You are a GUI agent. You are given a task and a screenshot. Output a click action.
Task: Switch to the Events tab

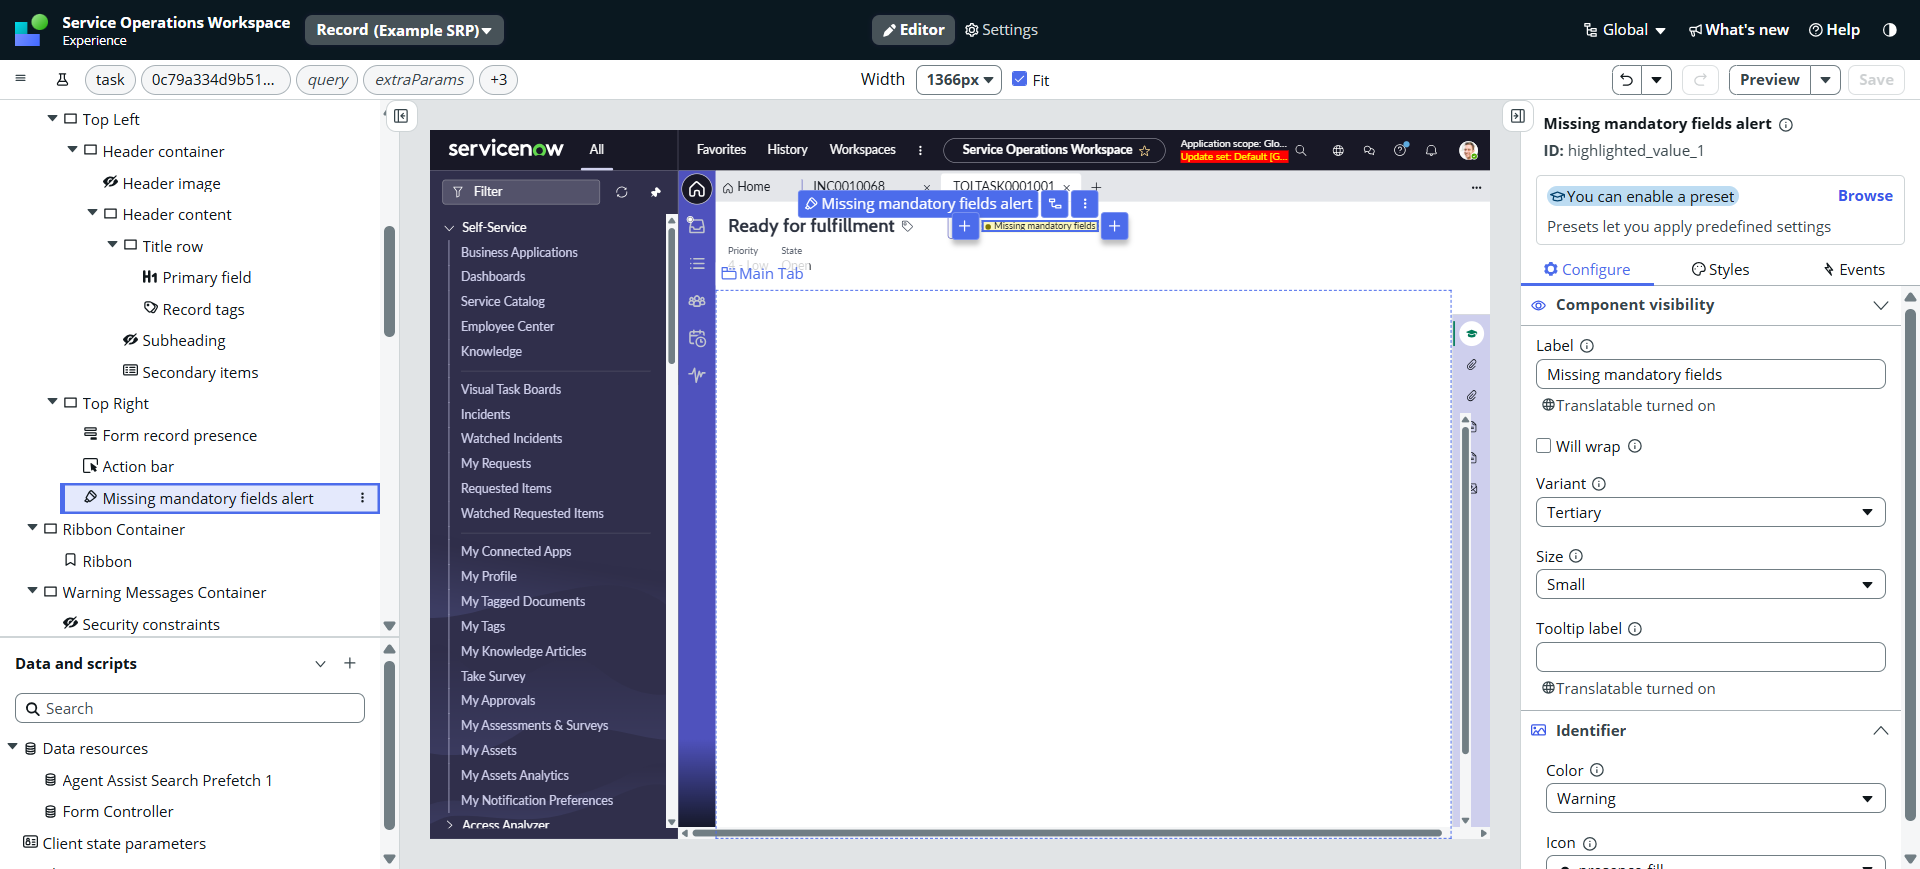click(1854, 269)
